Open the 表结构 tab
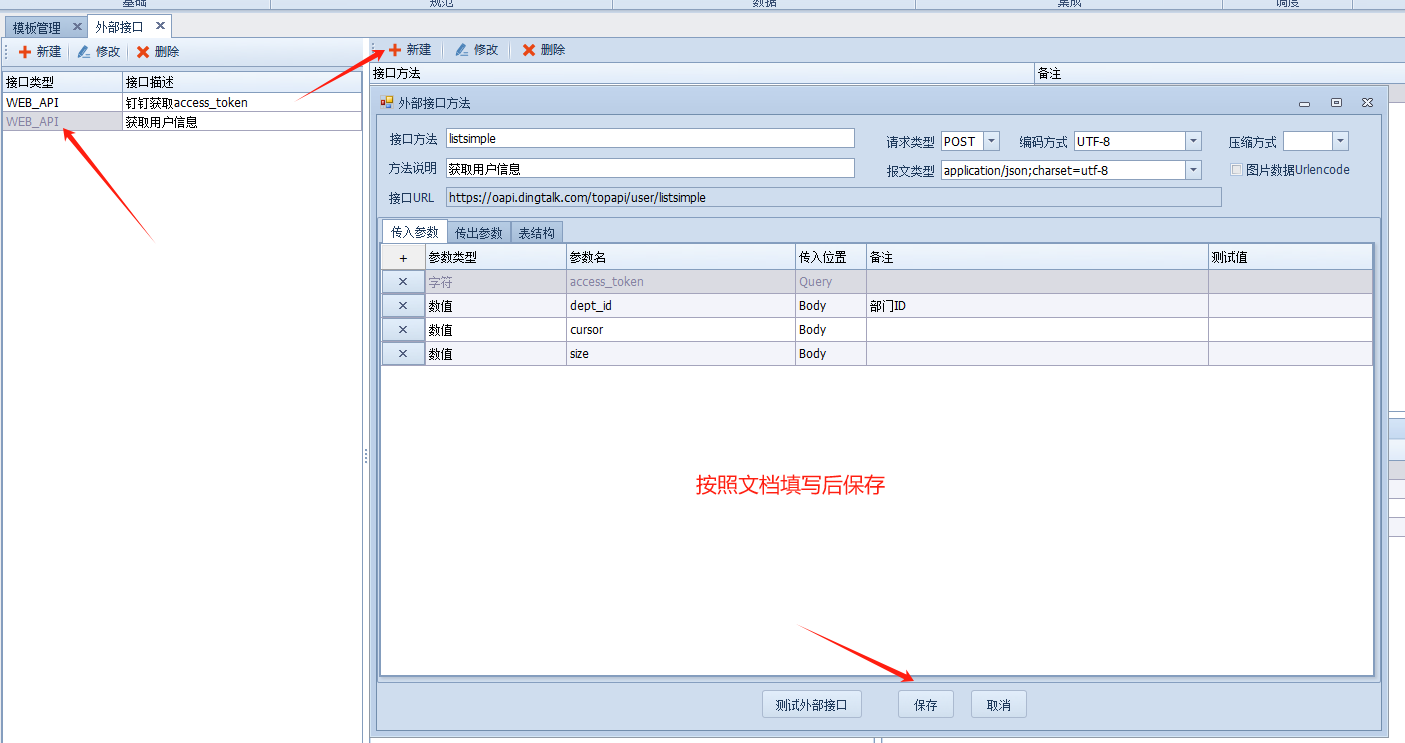This screenshot has height=743, width=1405. tap(537, 233)
